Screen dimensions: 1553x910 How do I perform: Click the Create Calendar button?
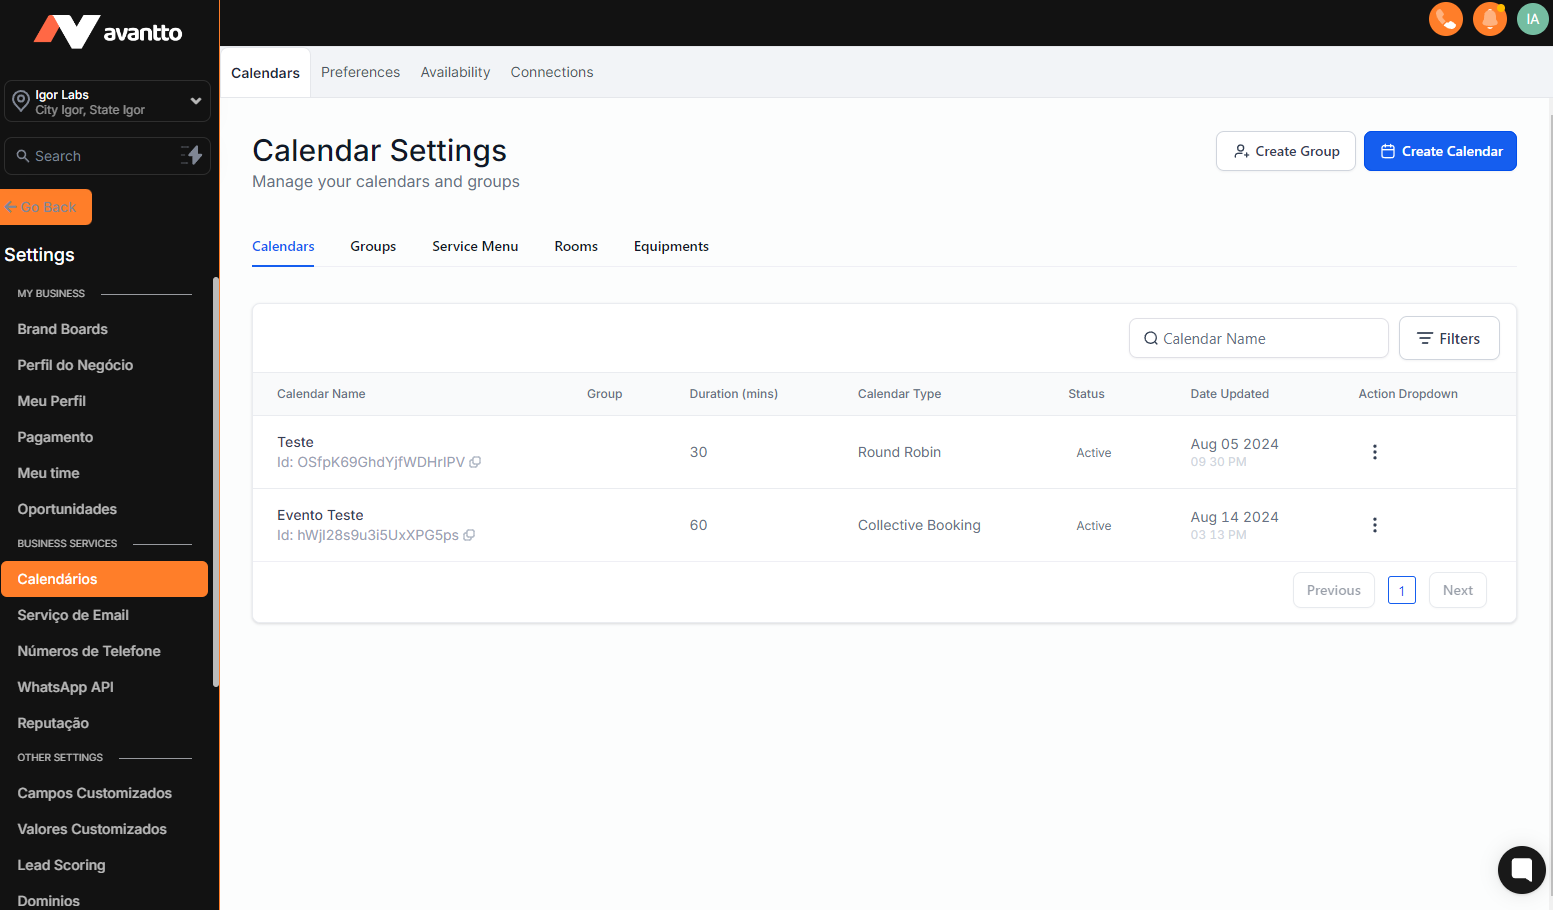tap(1440, 151)
